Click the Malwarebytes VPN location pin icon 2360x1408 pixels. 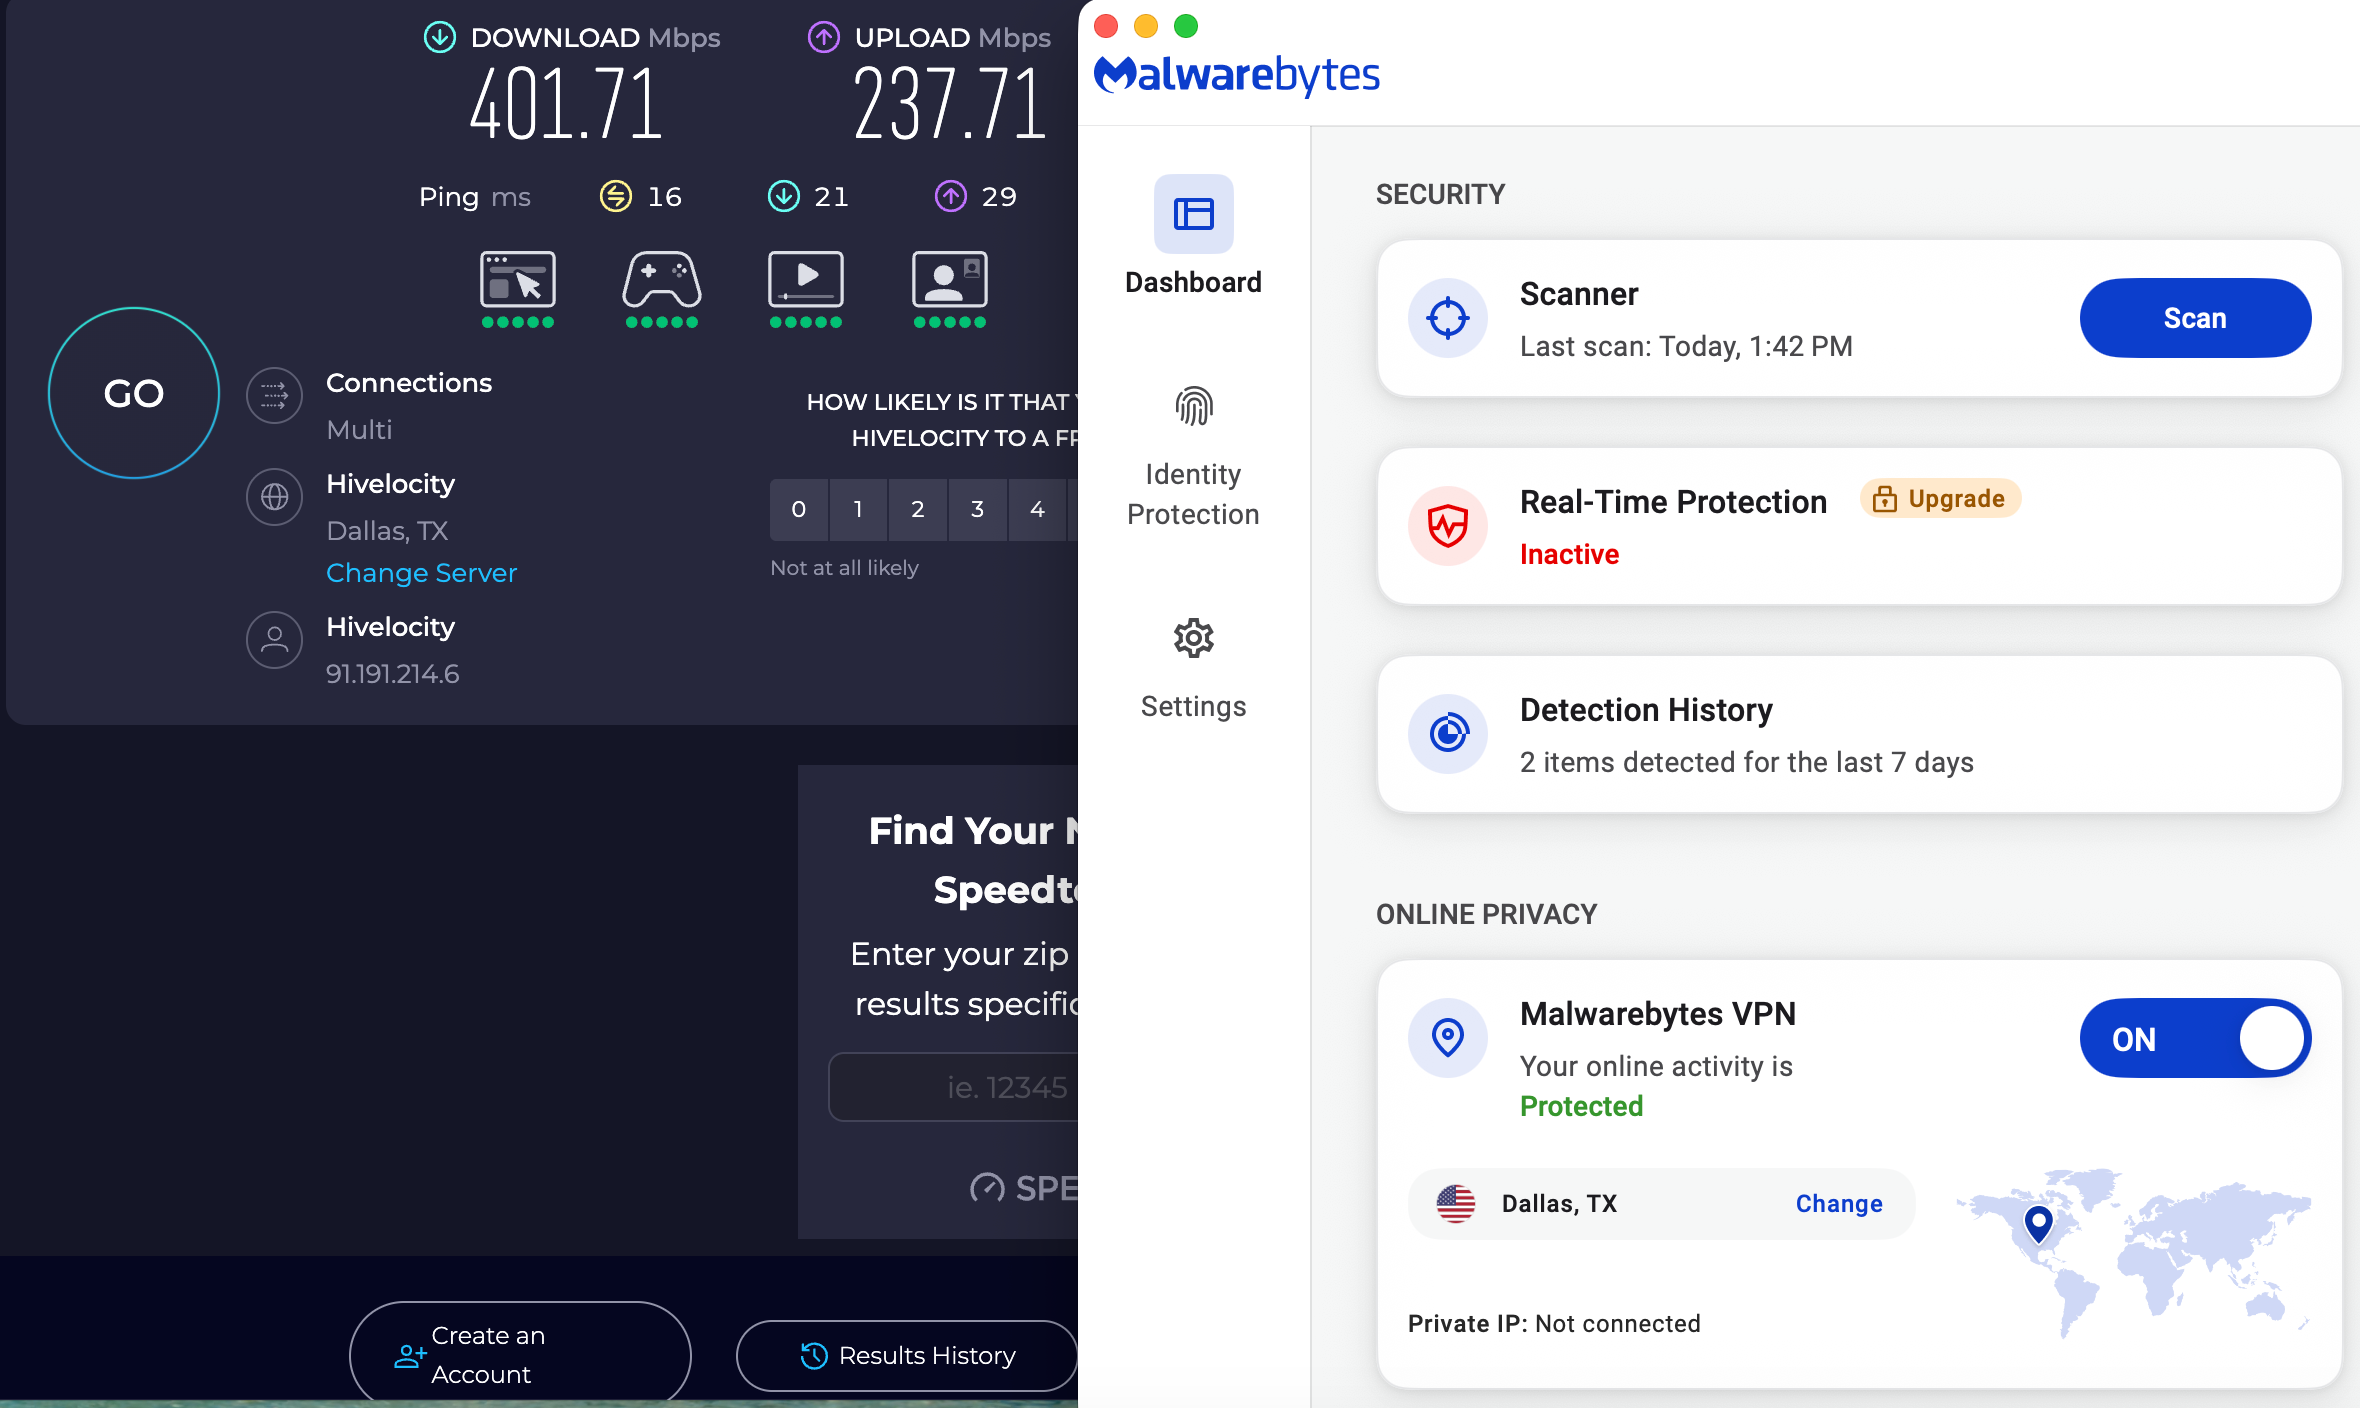(1447, 1038)
